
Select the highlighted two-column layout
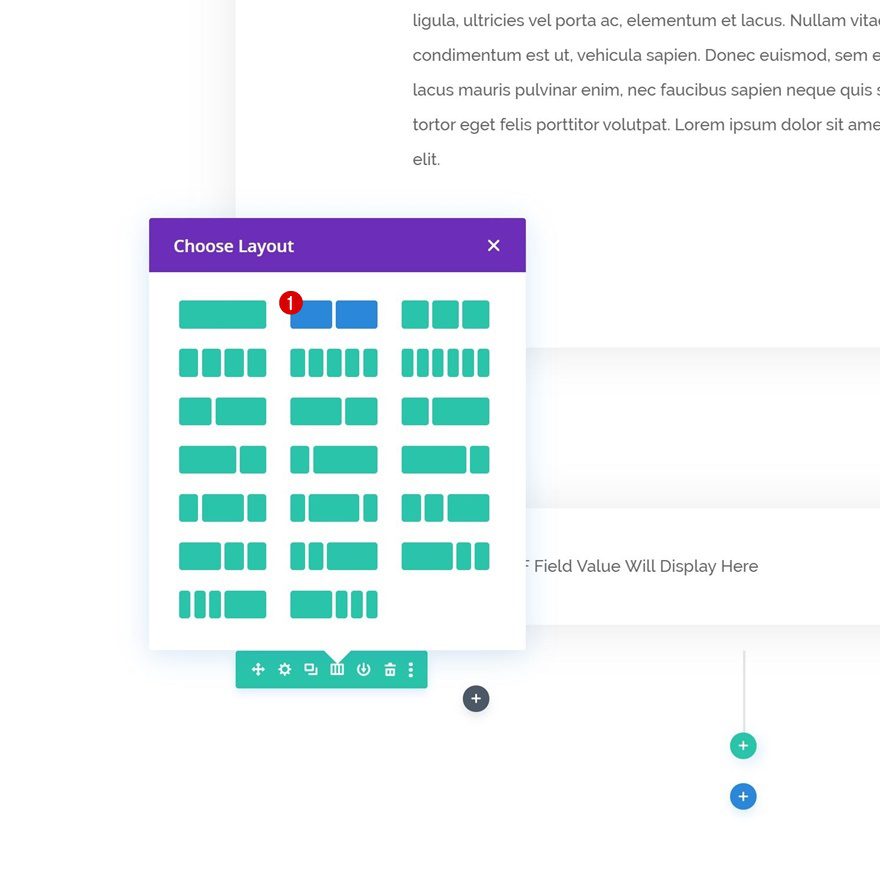pos(333,313)
